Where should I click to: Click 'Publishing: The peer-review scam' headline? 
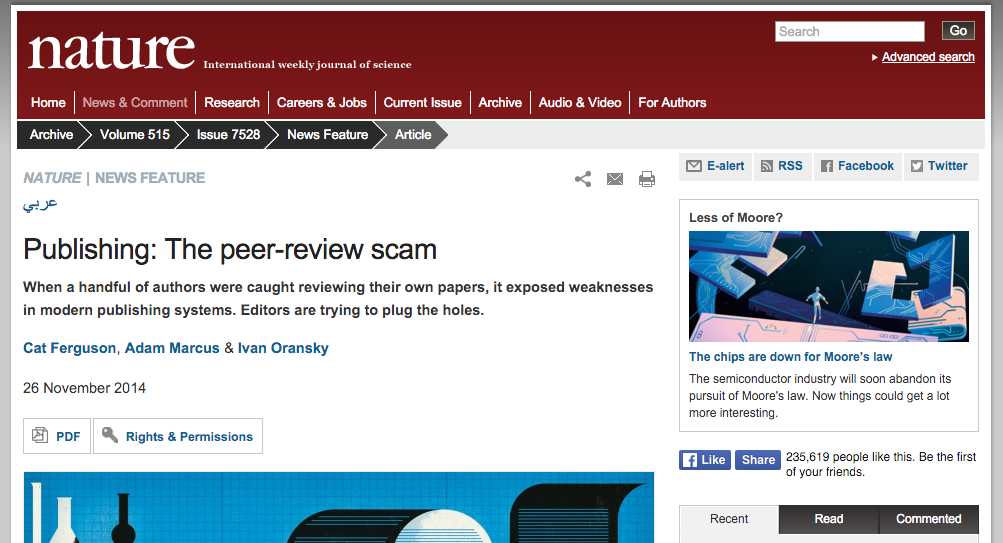(x=230, y=249)
